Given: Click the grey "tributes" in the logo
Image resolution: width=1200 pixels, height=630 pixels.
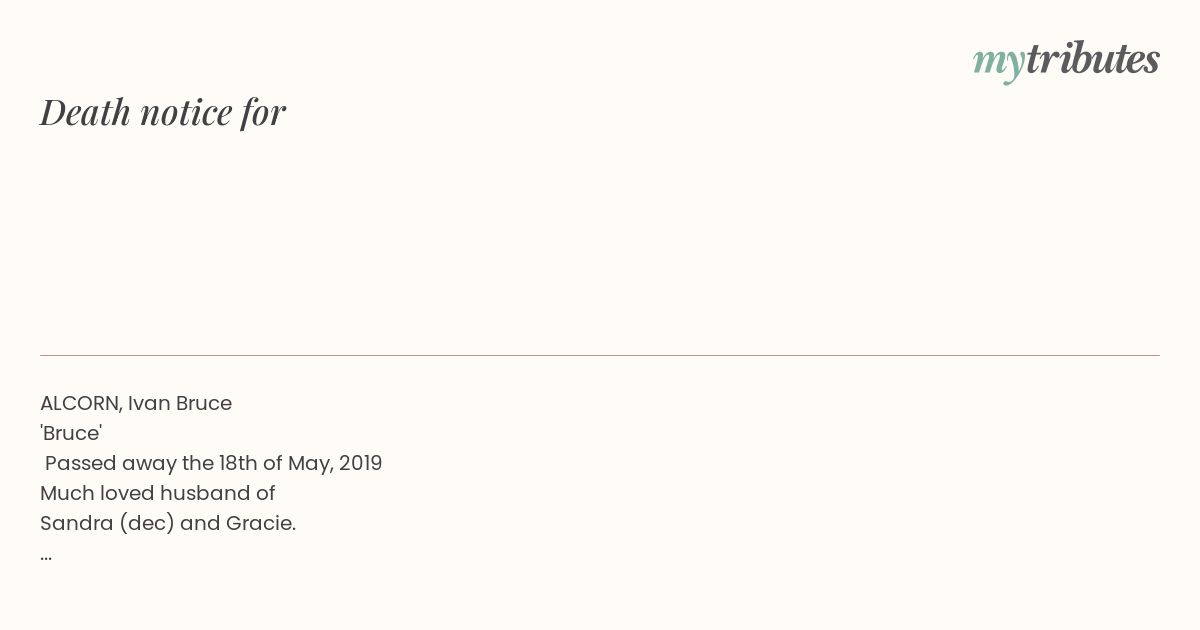Looking at the screenshot, I should tap(1093, 59).
